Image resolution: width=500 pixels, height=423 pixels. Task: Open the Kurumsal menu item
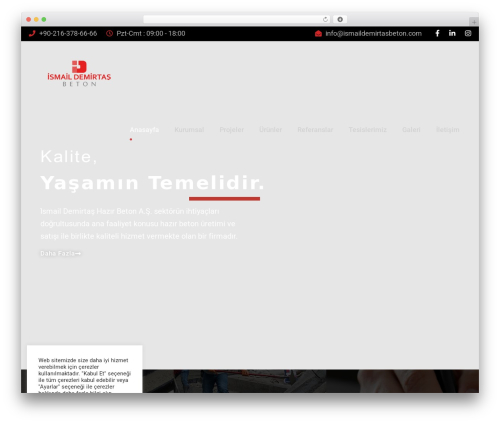[189, 130]
